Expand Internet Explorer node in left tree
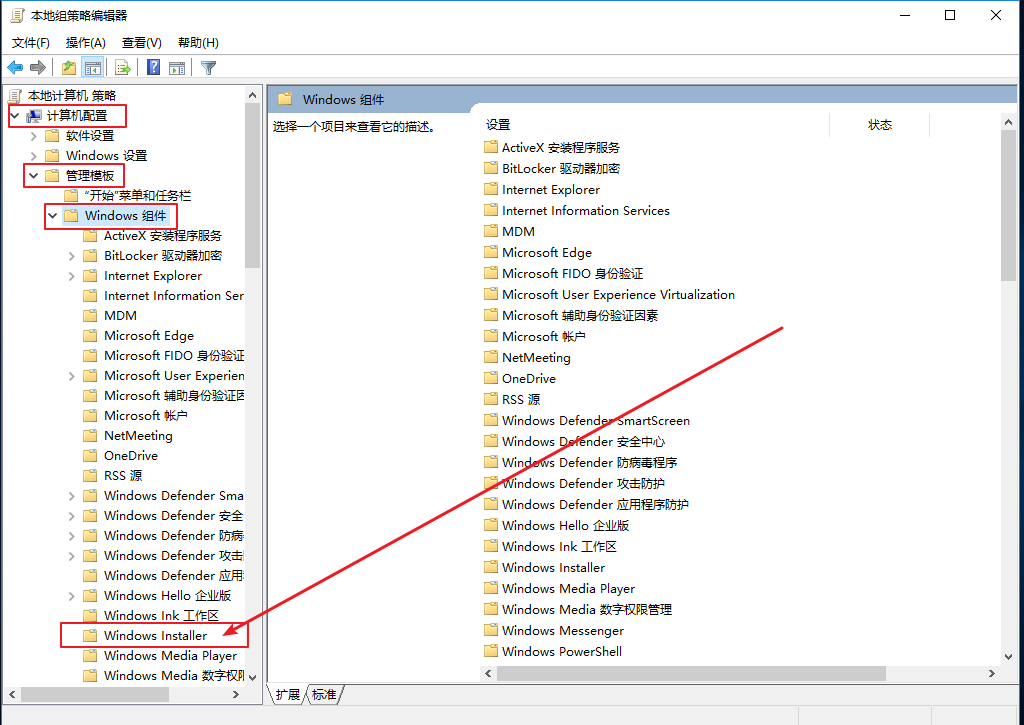 (72, 276)
